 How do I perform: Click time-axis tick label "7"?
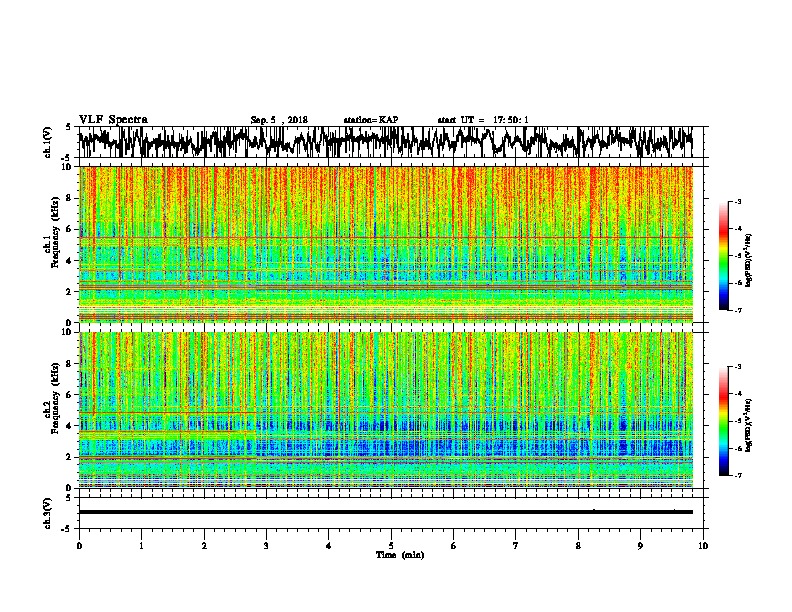[516, 546]
